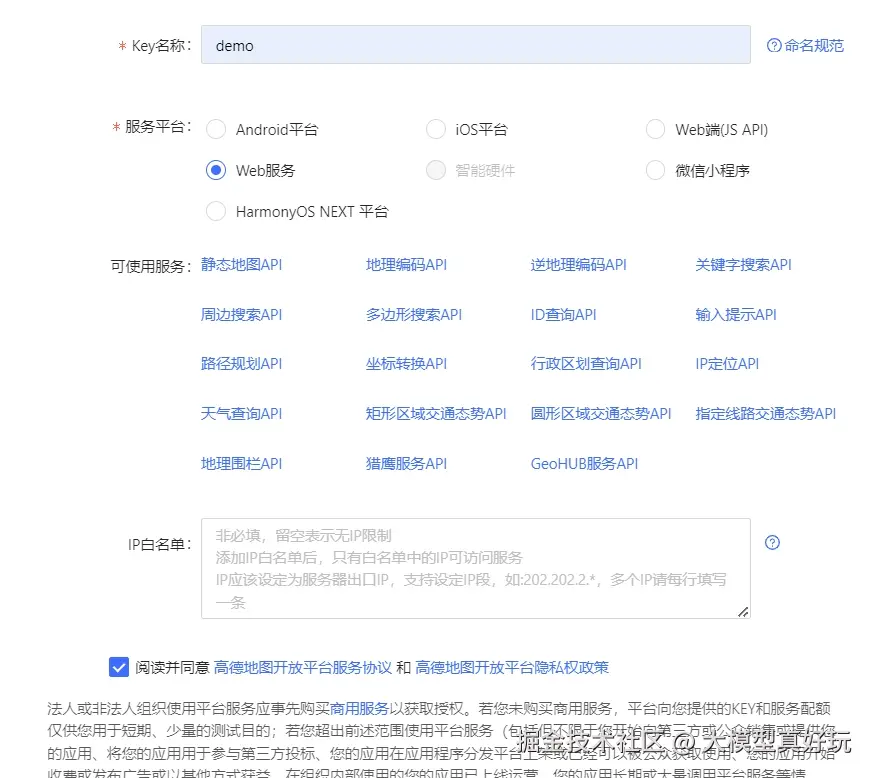This screenshot has height=778, width=874.
Task: Open the 输入提示API link
Action: click(x=736, y=315)
